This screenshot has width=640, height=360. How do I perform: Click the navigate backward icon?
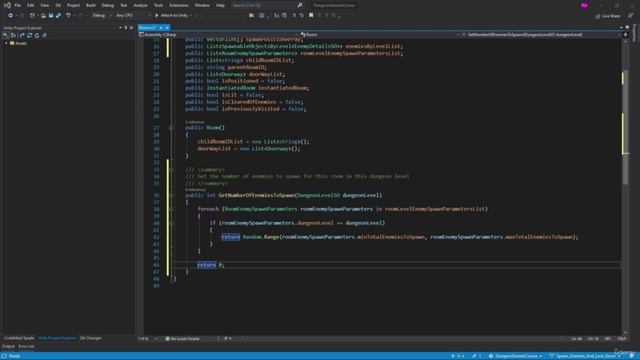[x=11, y=16]
